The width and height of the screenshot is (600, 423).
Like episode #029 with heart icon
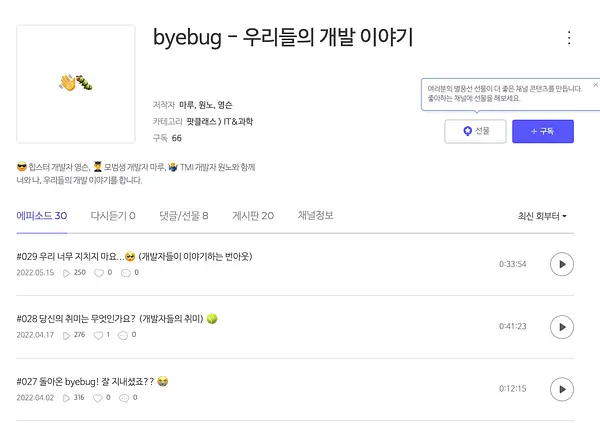[99, 273]
